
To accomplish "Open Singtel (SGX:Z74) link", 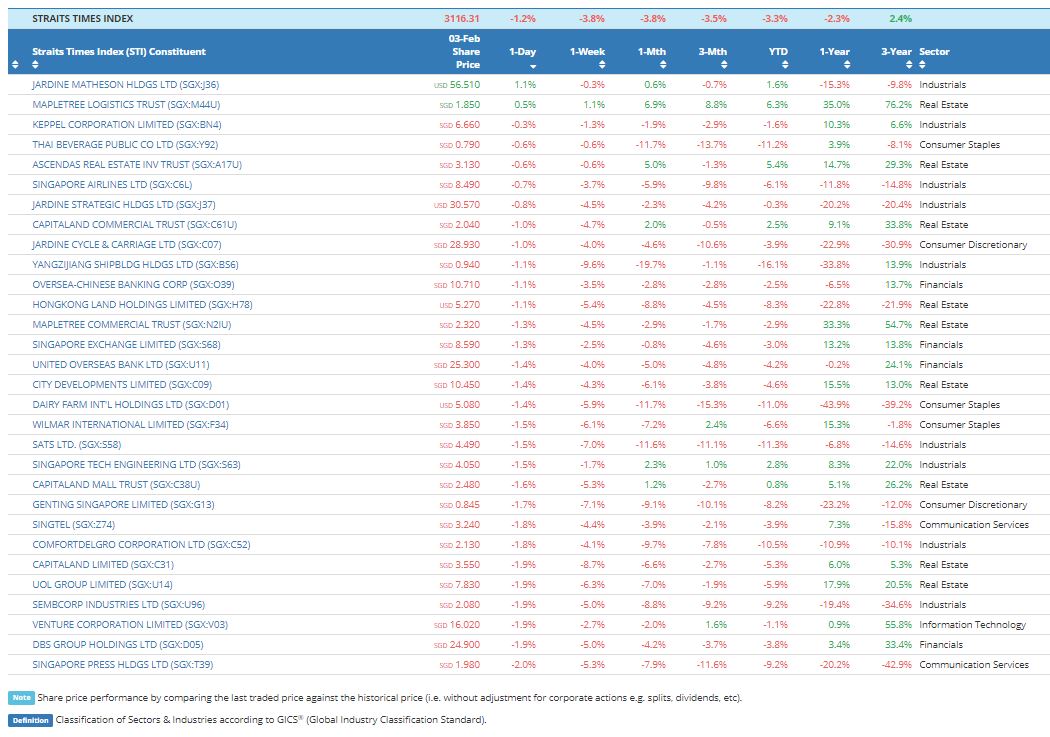I will (74, 525).
